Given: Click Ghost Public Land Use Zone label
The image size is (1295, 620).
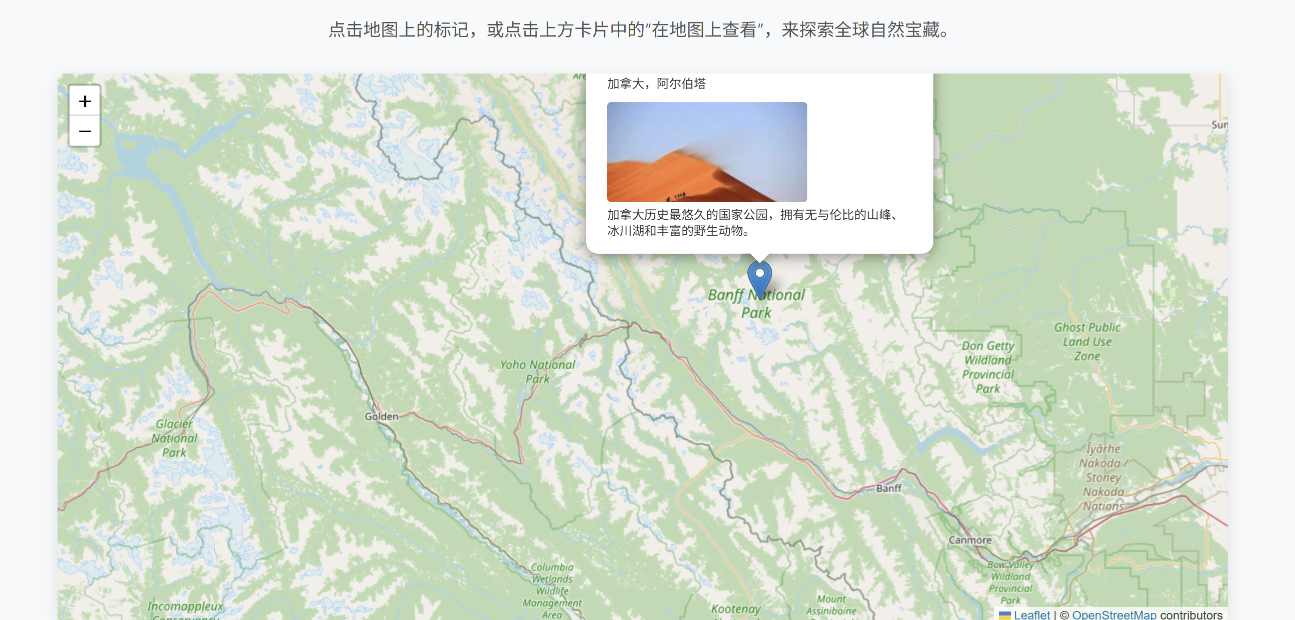Looking at the screenshot, I should [x=1087, y=341].
